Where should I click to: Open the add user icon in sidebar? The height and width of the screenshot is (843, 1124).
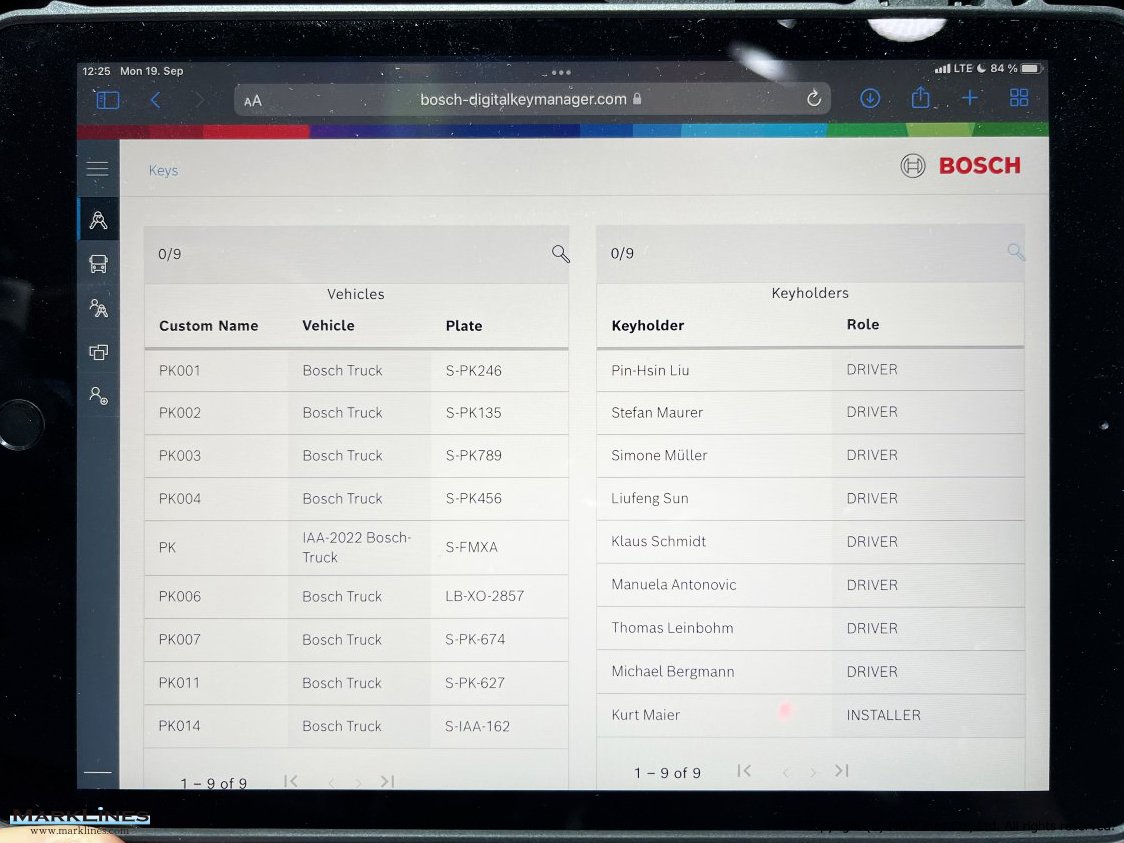coord(98,396)
